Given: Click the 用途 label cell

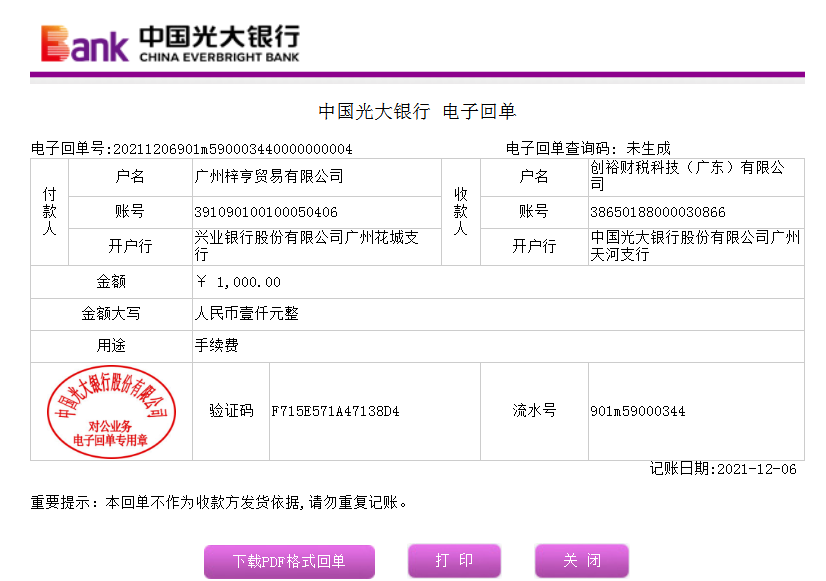Looking at the screenshot, I should tap(111, 346).
